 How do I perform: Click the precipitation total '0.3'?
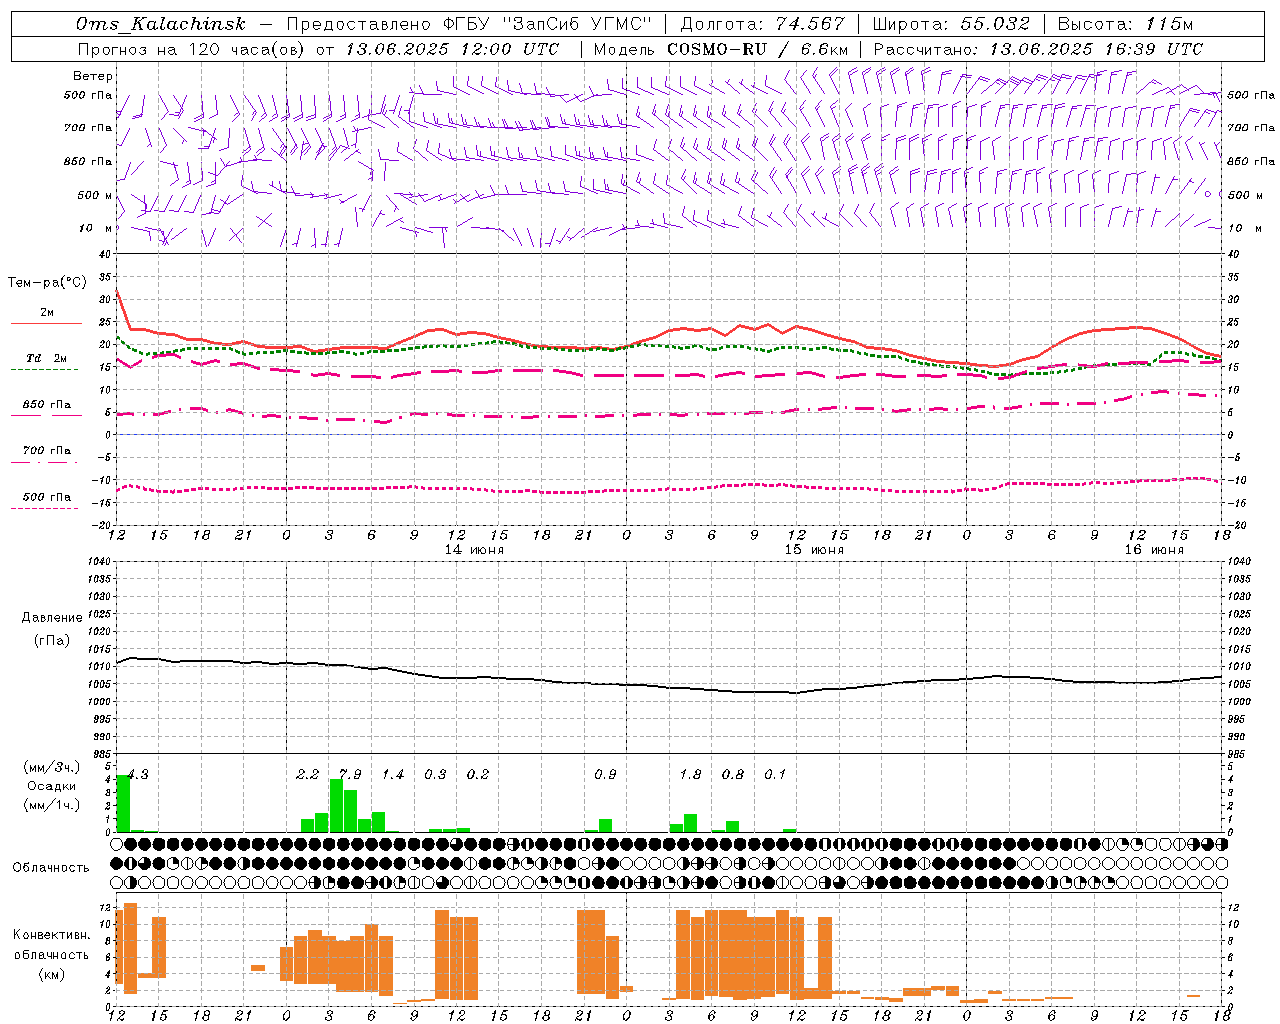point(435,774)
